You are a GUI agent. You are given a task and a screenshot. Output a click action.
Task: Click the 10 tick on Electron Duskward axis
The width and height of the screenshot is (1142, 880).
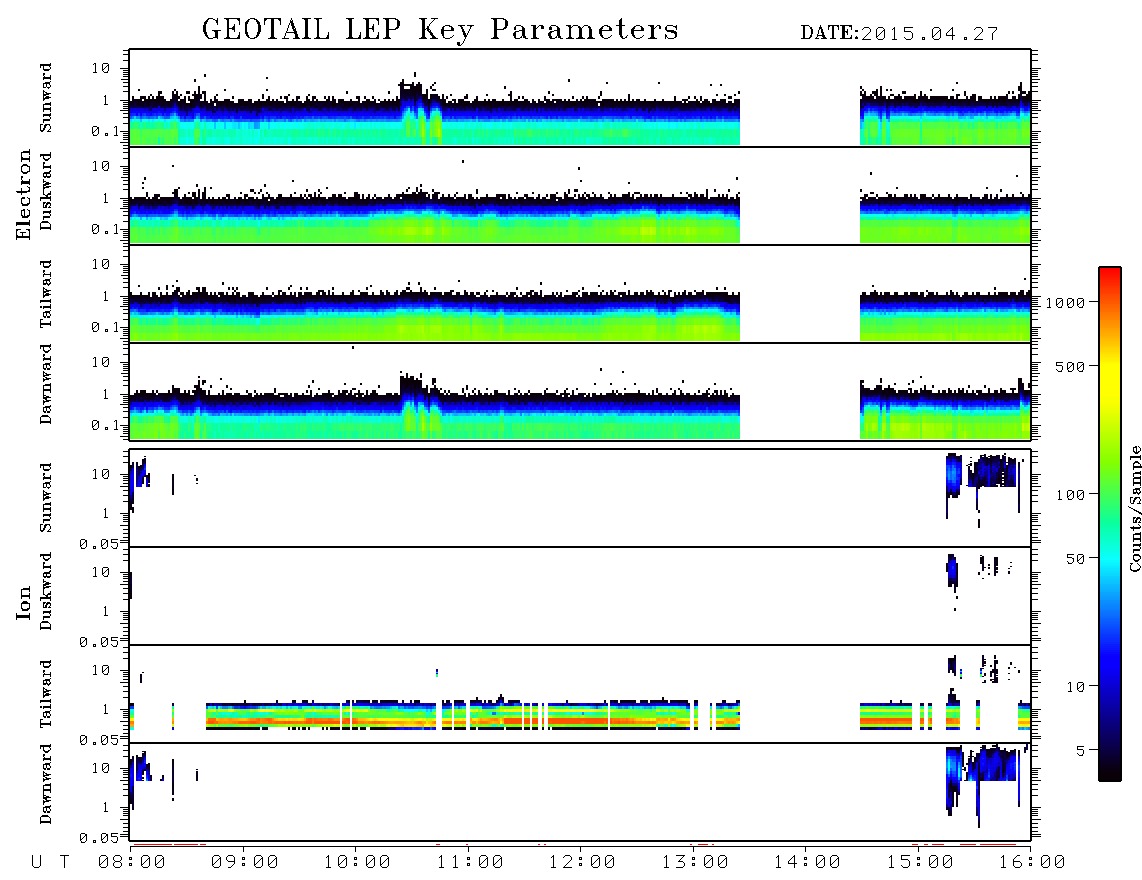click(x=101, y=166)
